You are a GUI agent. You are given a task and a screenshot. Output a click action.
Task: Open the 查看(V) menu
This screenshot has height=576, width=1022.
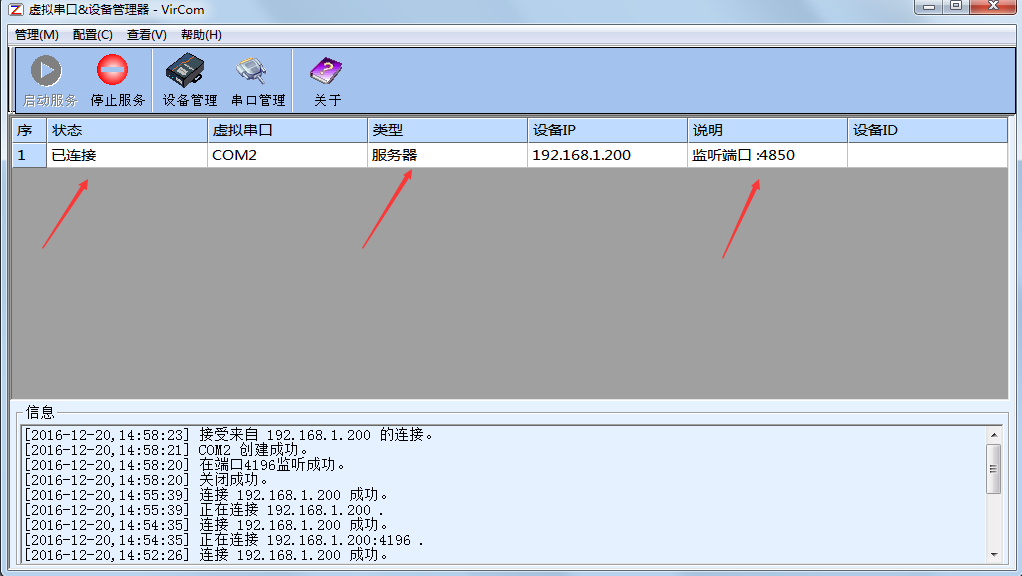click(147, 35)
